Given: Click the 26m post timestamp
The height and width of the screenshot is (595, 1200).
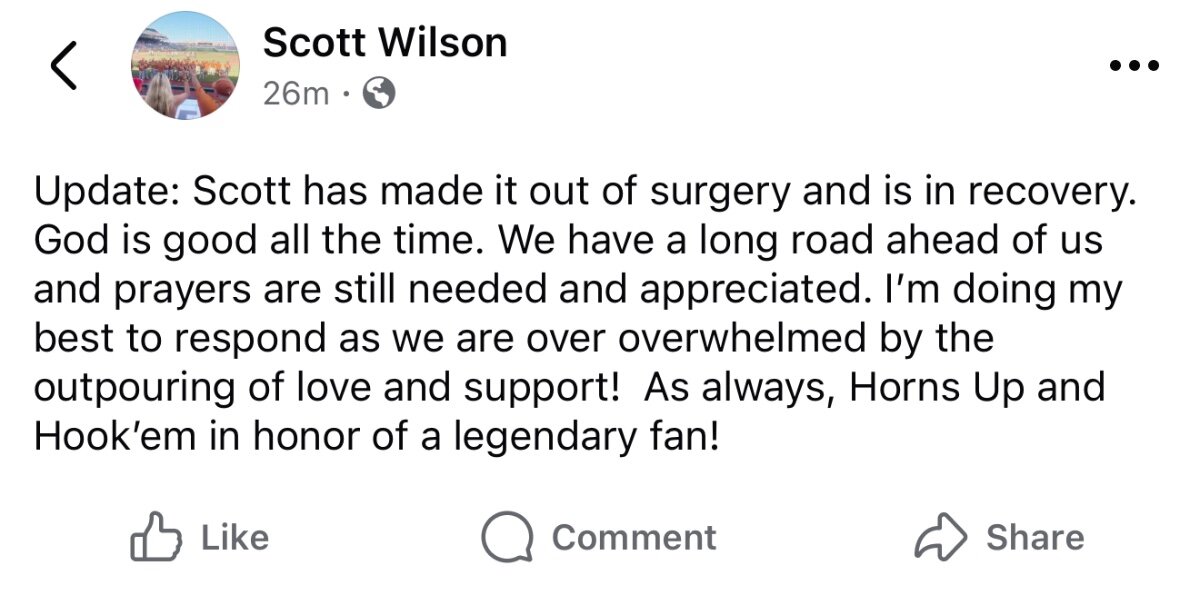Looking at the screenshot, I should [x=295, y=93].
